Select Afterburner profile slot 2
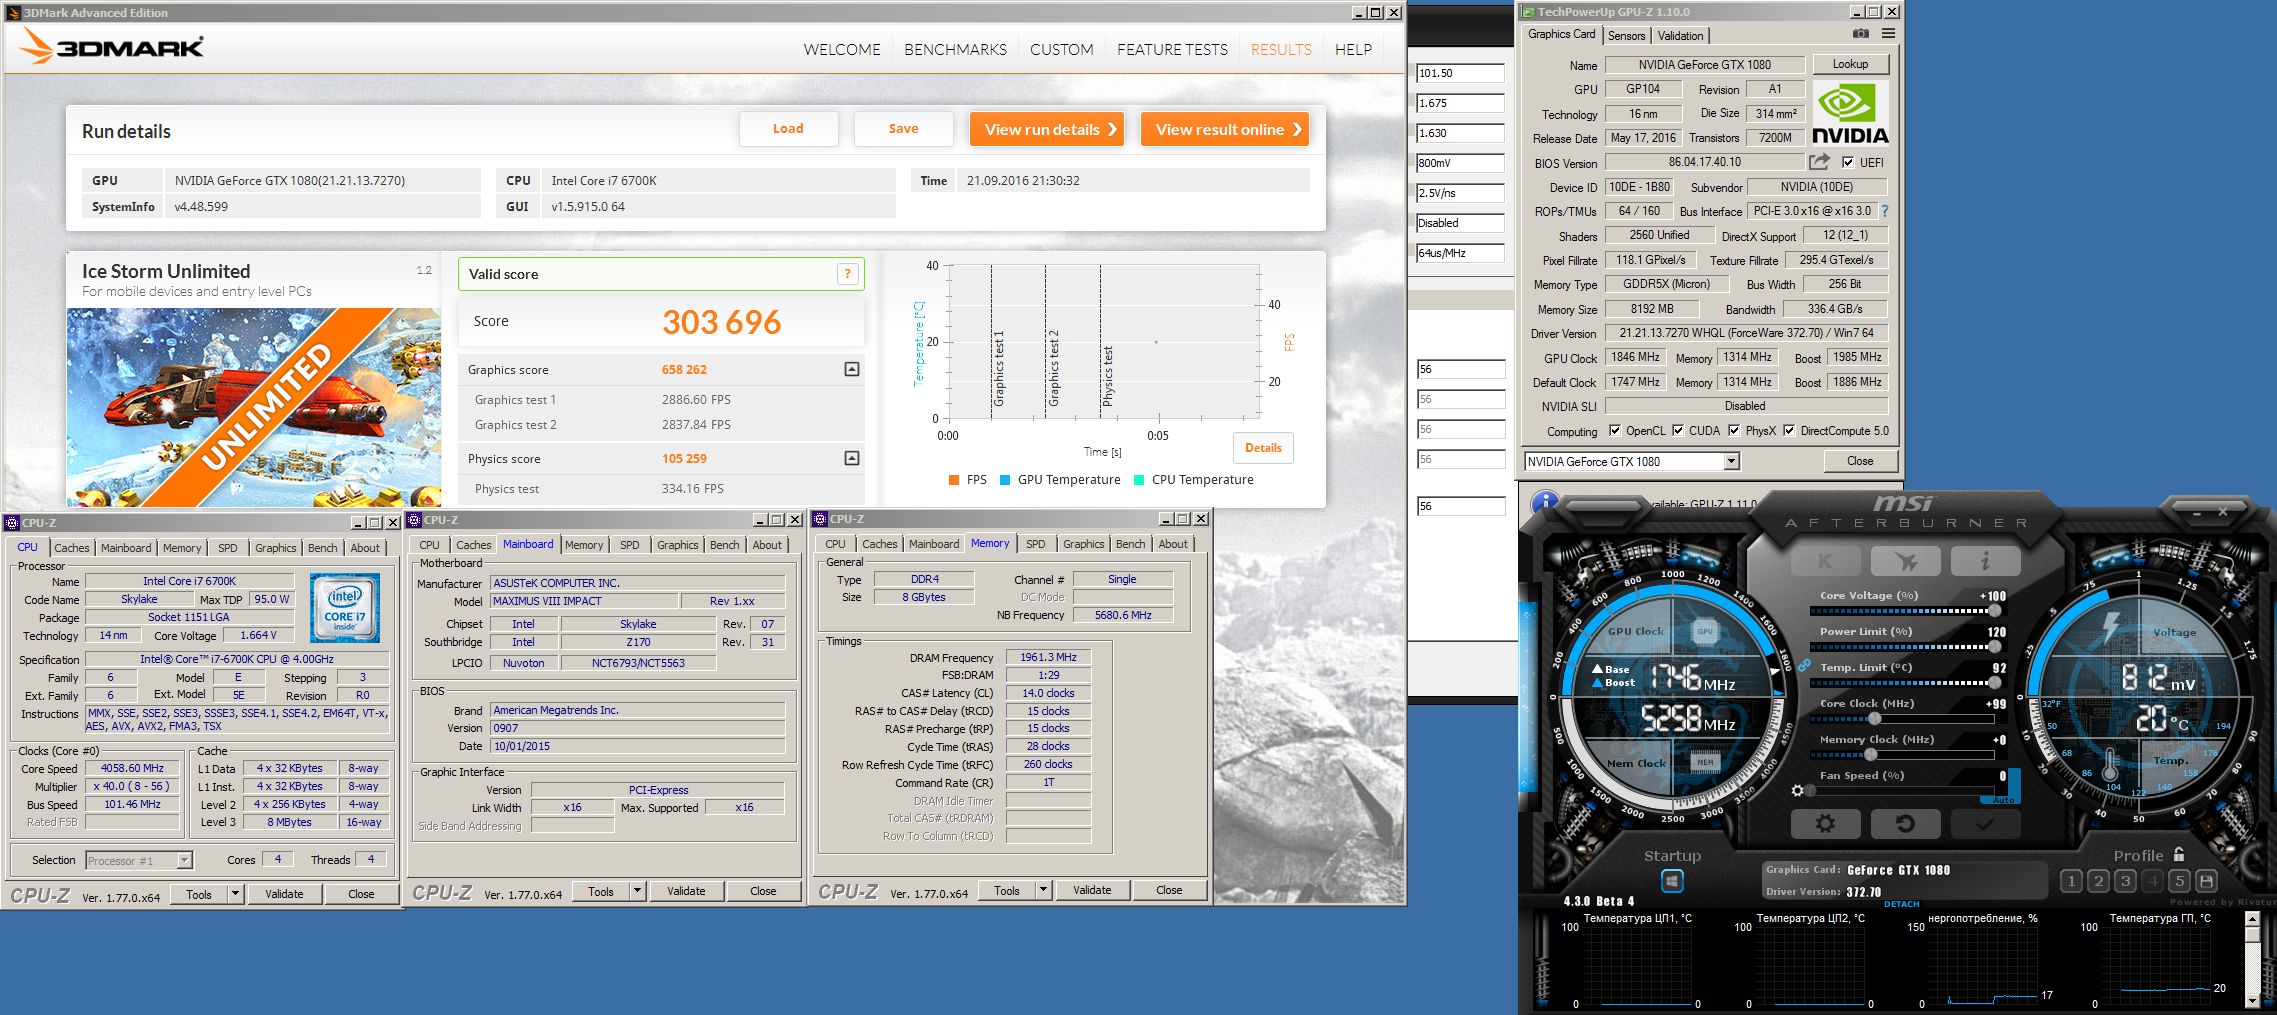This screenshot has height=1015, width=2277. [2098, 881]
